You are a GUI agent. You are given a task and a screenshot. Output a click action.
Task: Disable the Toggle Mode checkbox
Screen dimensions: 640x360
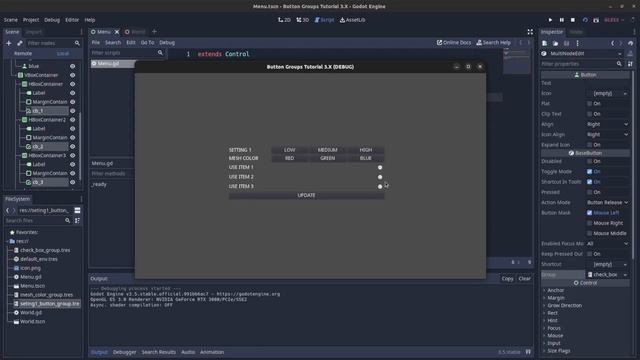(x=589, y=171)
